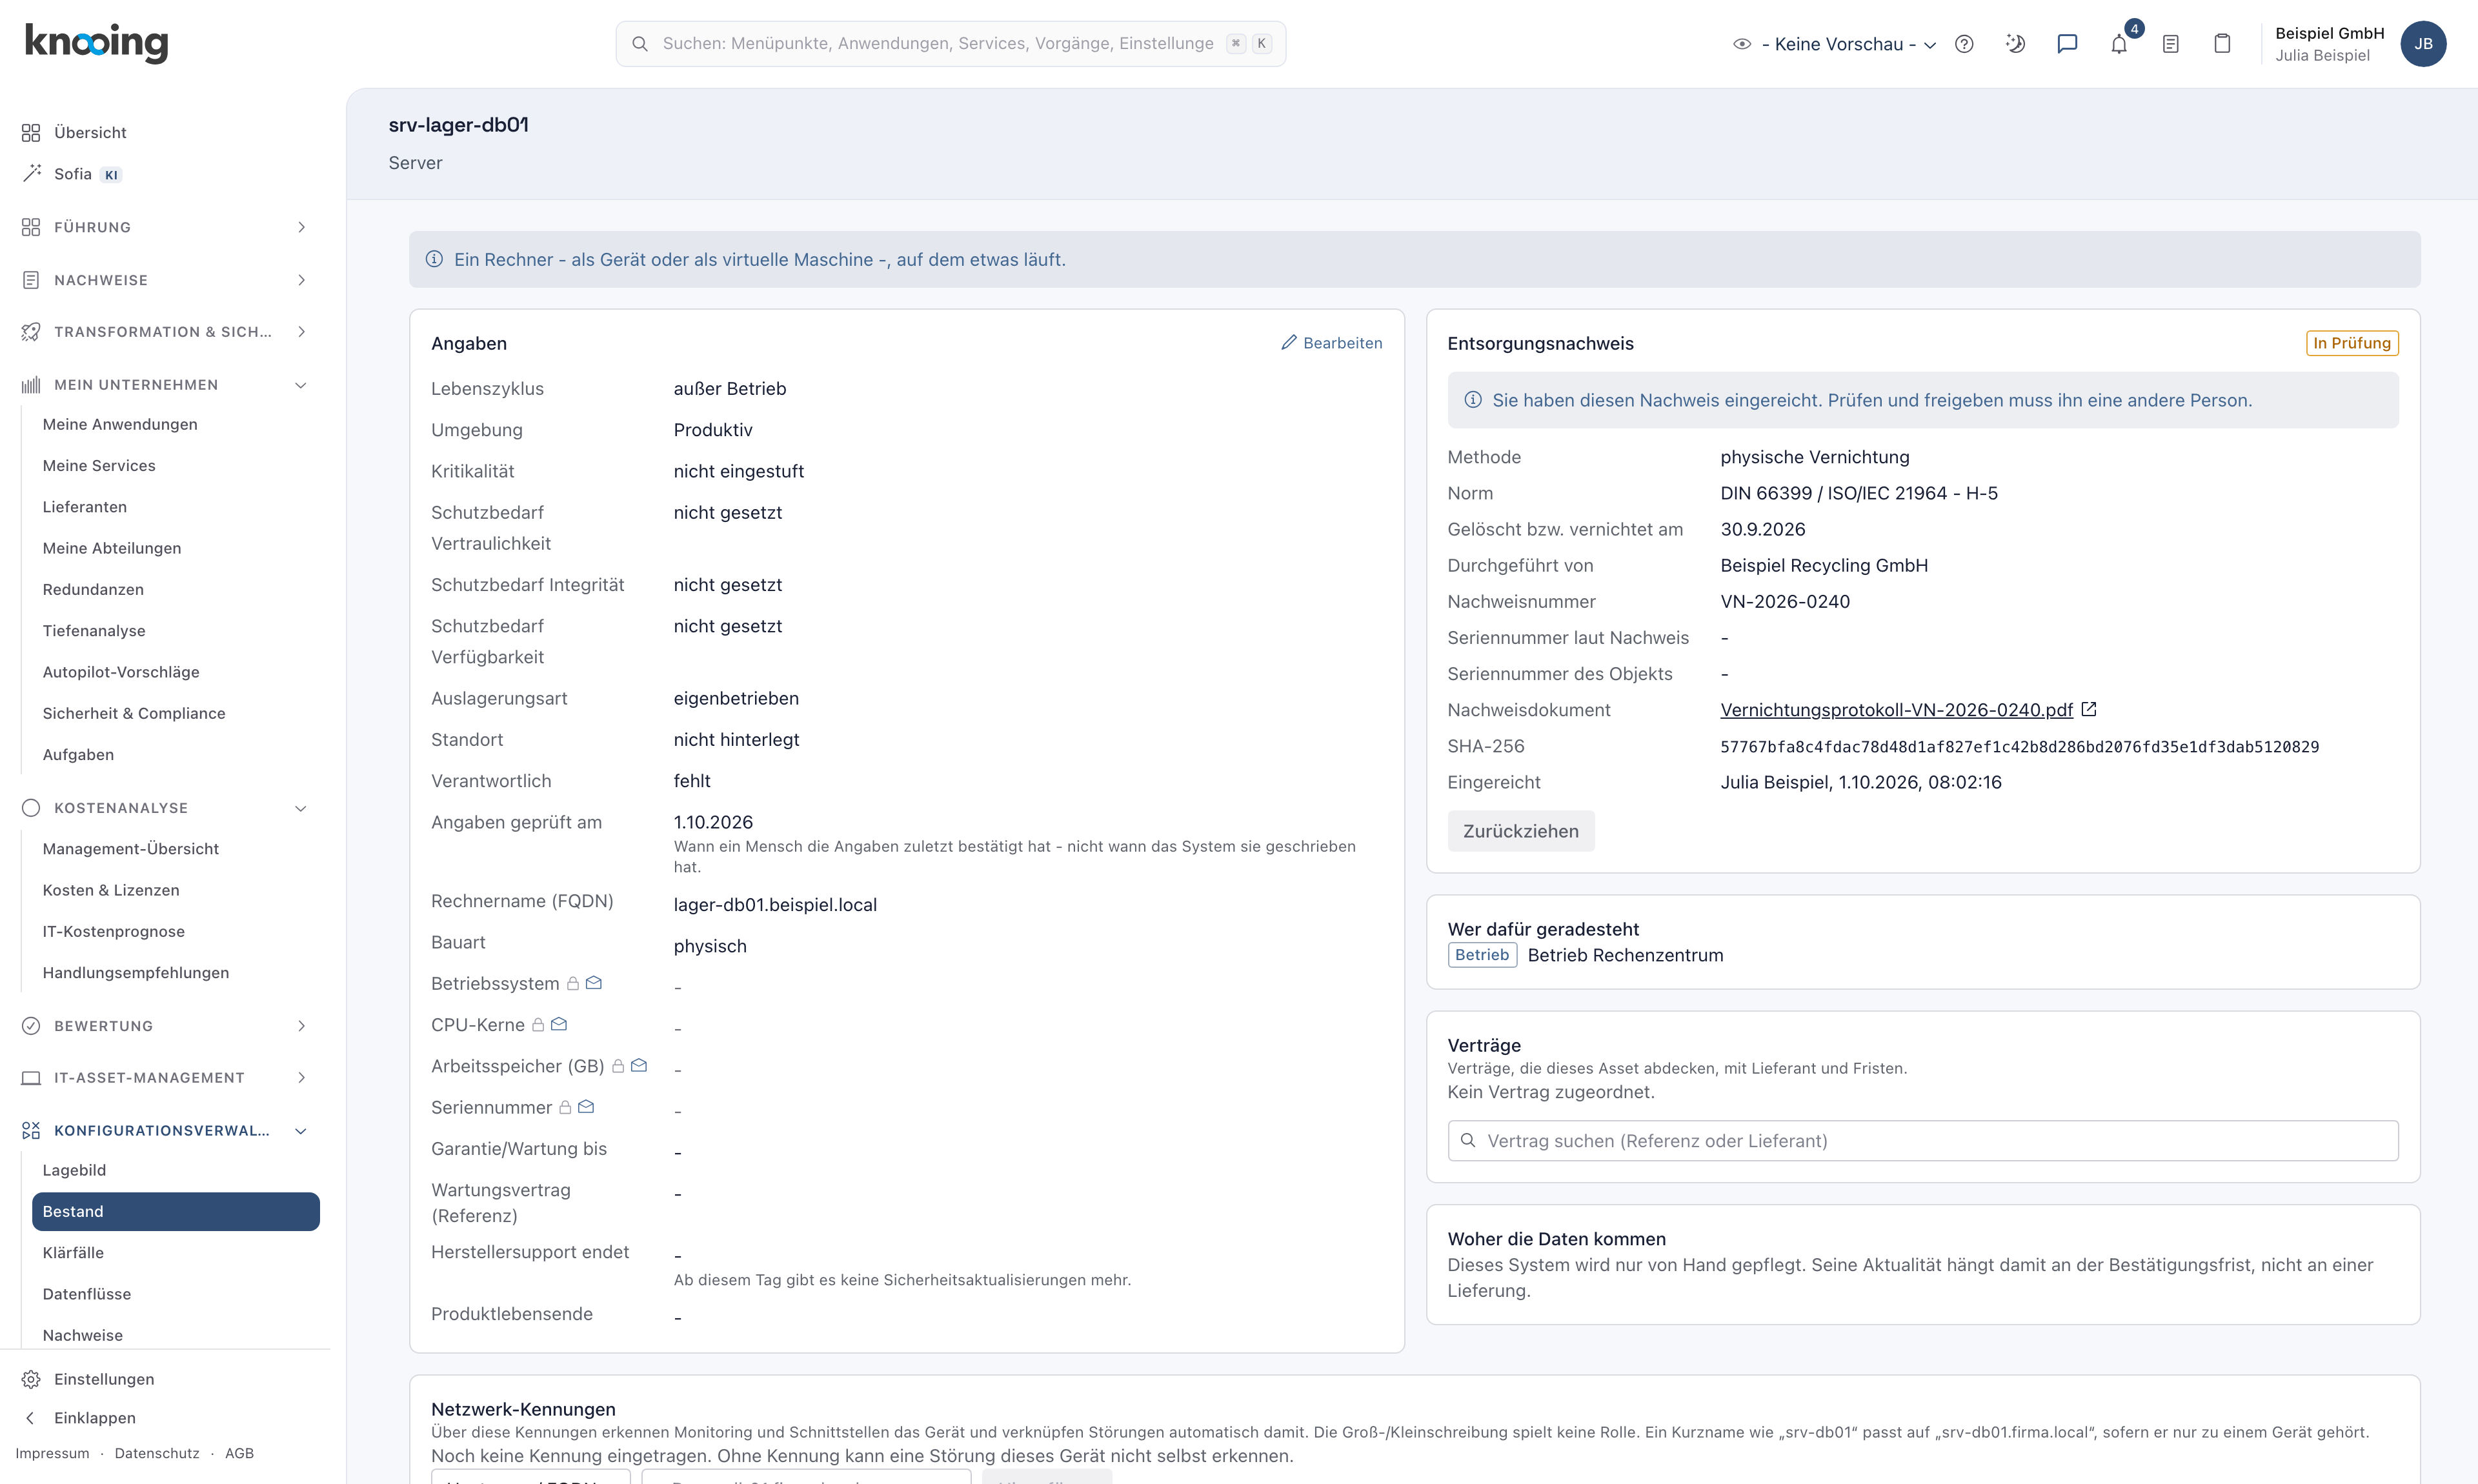Click the lock icon next to Arbeitsspeicher (GB)
Viewport: 2478px width, 1484px height.
click(x=618, y=1066)
